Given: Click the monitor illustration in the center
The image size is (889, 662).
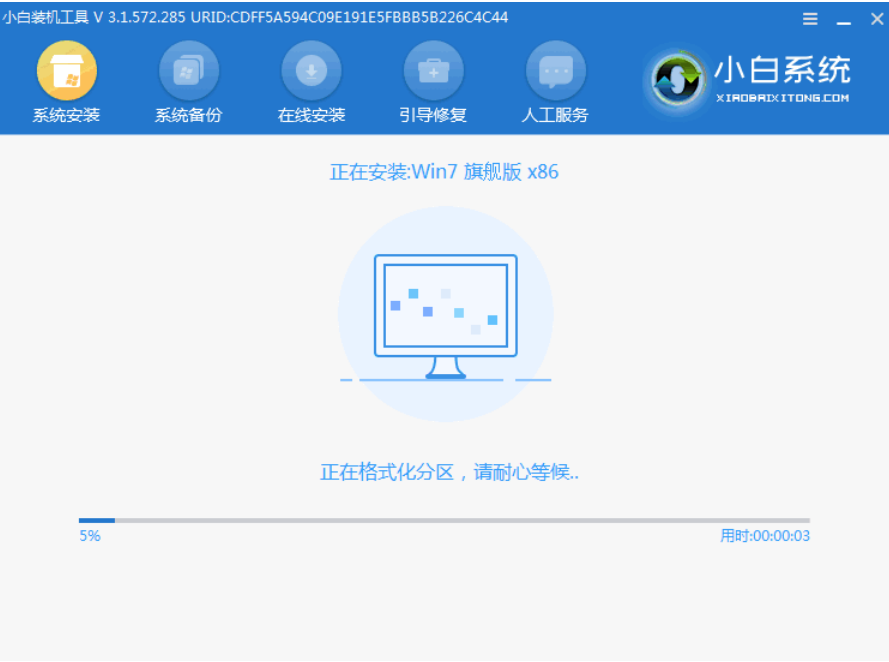Looking at the screenshot, I should 445,315.
